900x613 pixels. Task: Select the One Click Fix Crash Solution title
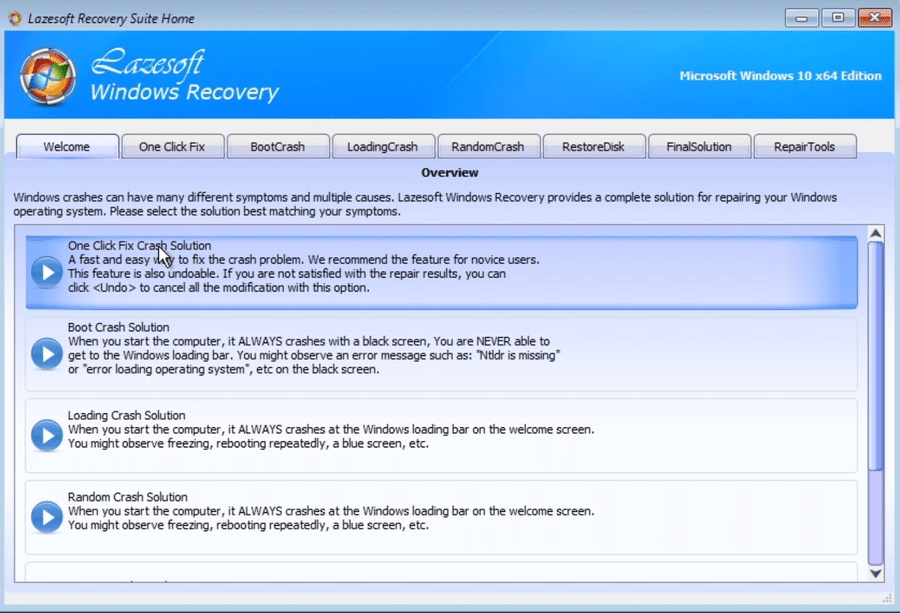(x=139, y=246)
